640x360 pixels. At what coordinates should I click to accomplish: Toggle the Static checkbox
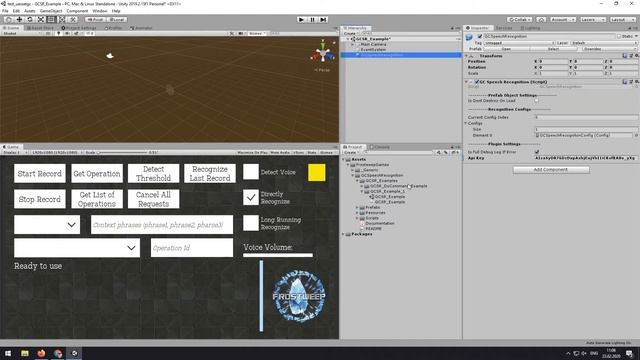(x=619, y=36)
